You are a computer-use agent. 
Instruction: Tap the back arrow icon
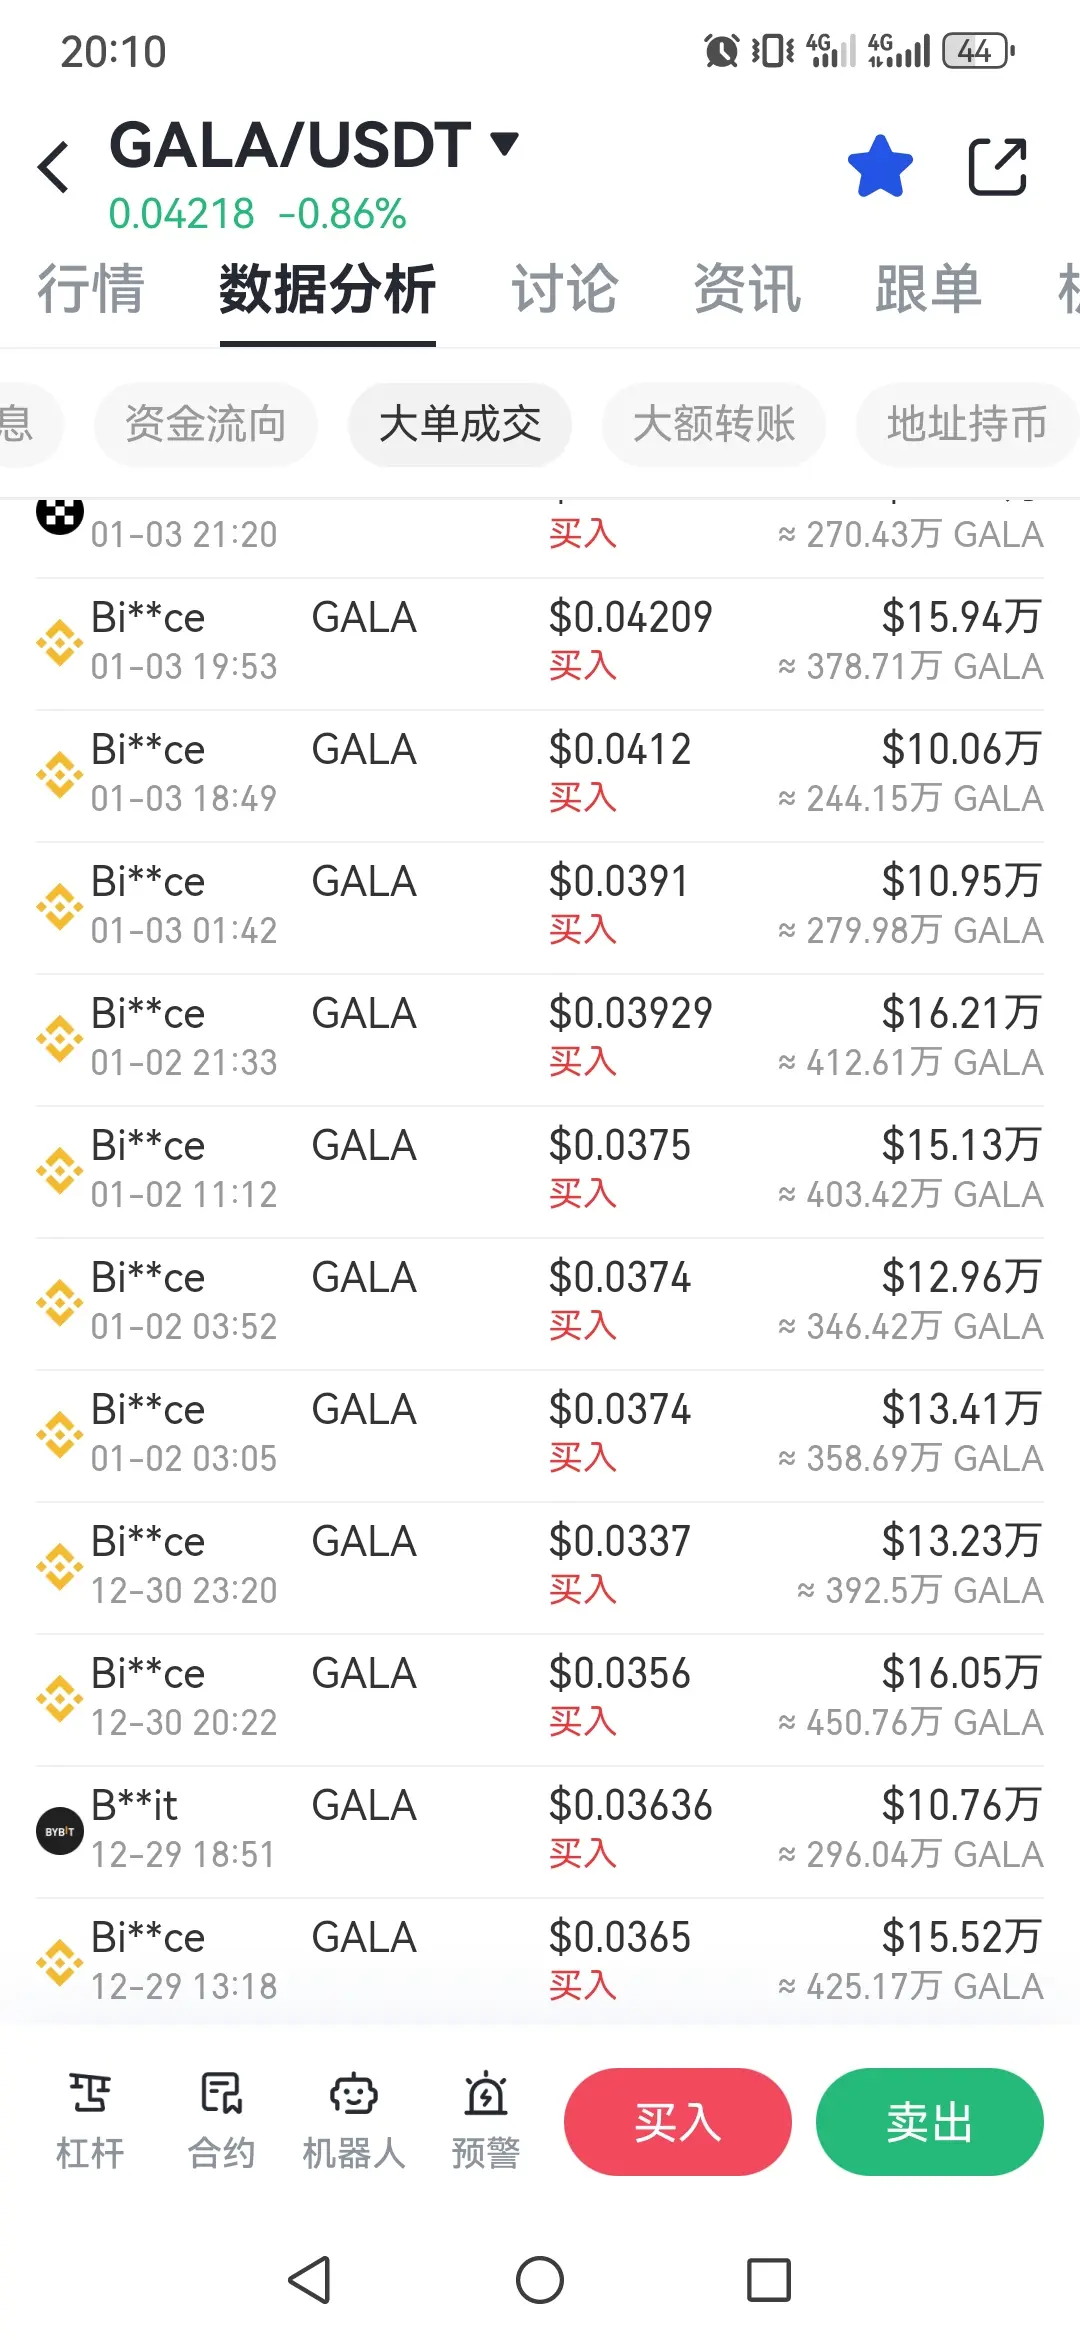[x=53, y=166]
